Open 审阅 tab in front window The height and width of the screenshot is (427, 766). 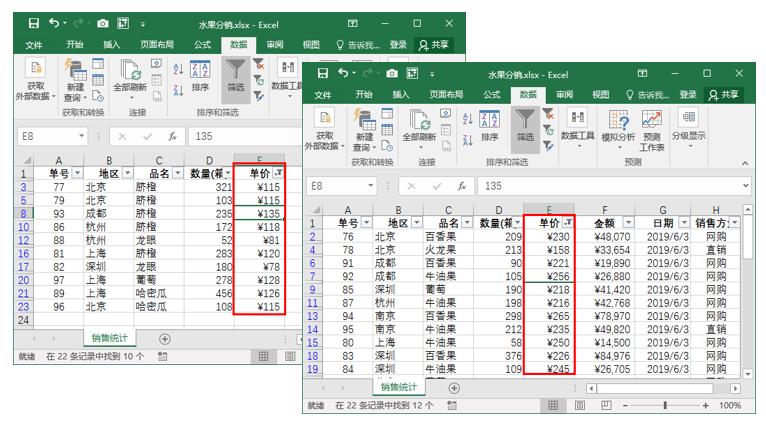564,94
